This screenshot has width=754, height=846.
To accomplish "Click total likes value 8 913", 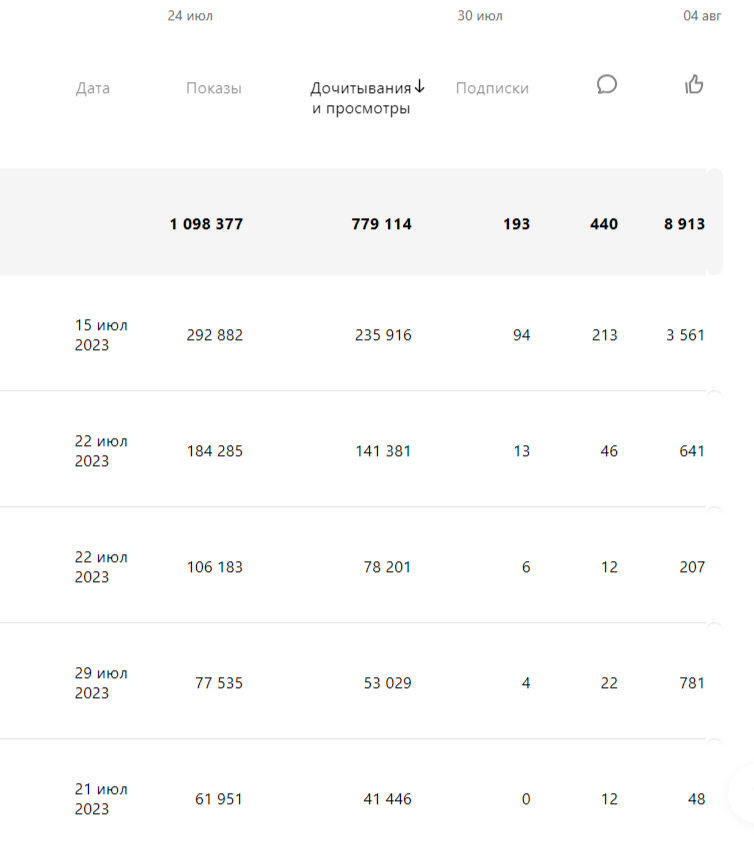I will pos(684,224).
